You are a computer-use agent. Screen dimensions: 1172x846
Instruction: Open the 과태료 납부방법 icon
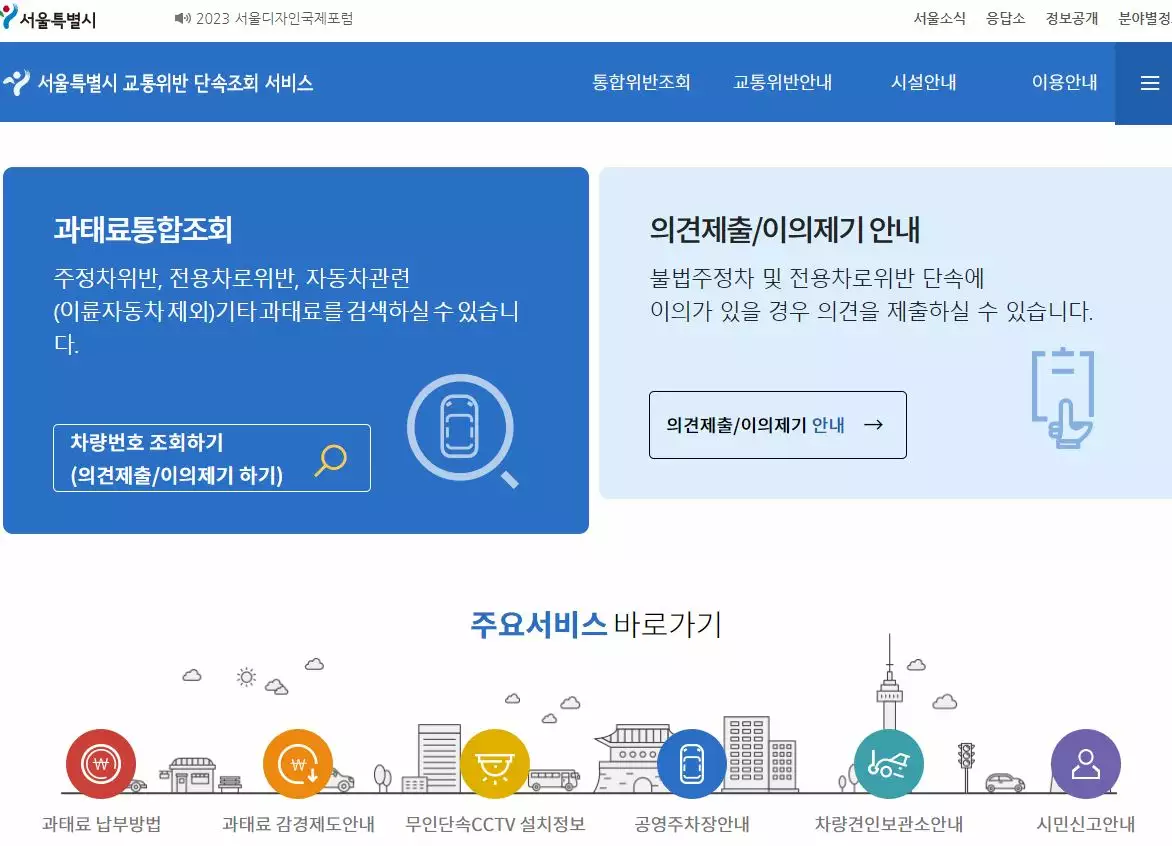(x=99, y=763)
